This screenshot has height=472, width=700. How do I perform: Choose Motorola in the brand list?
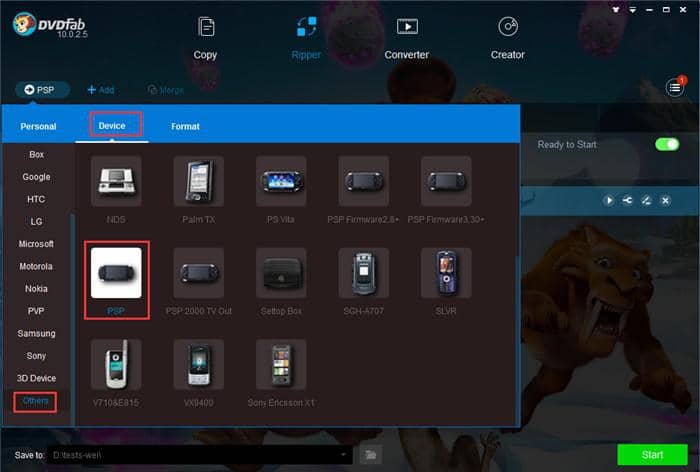point(36,266)
